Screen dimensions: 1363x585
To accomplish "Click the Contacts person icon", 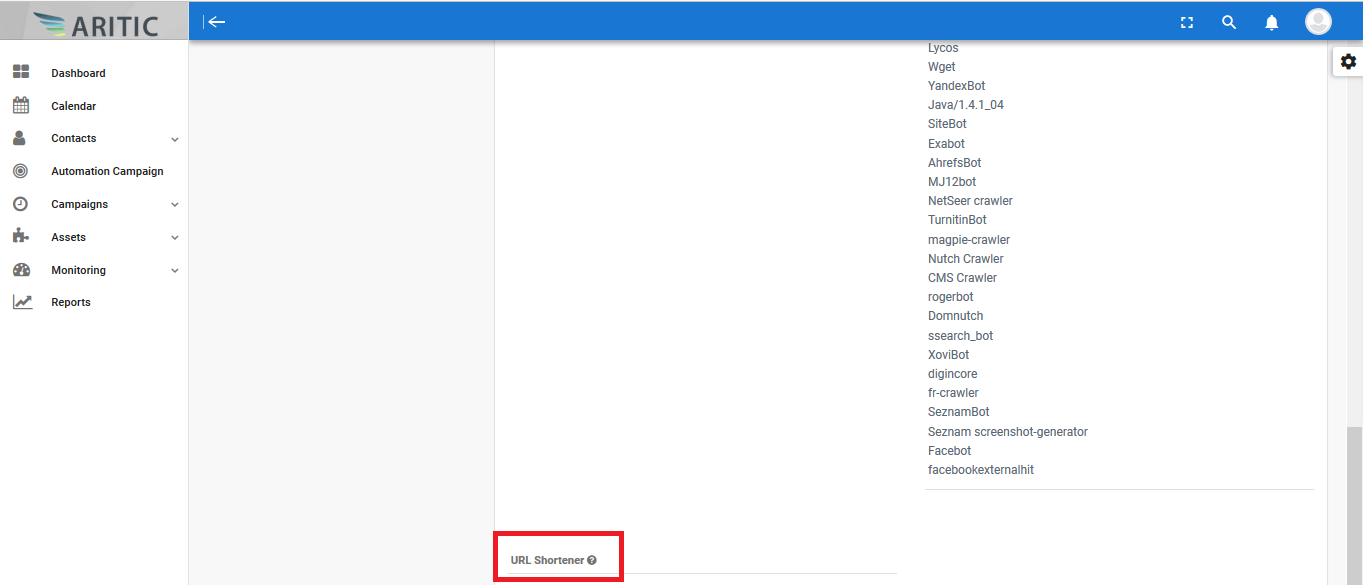I will pos(19,138).
